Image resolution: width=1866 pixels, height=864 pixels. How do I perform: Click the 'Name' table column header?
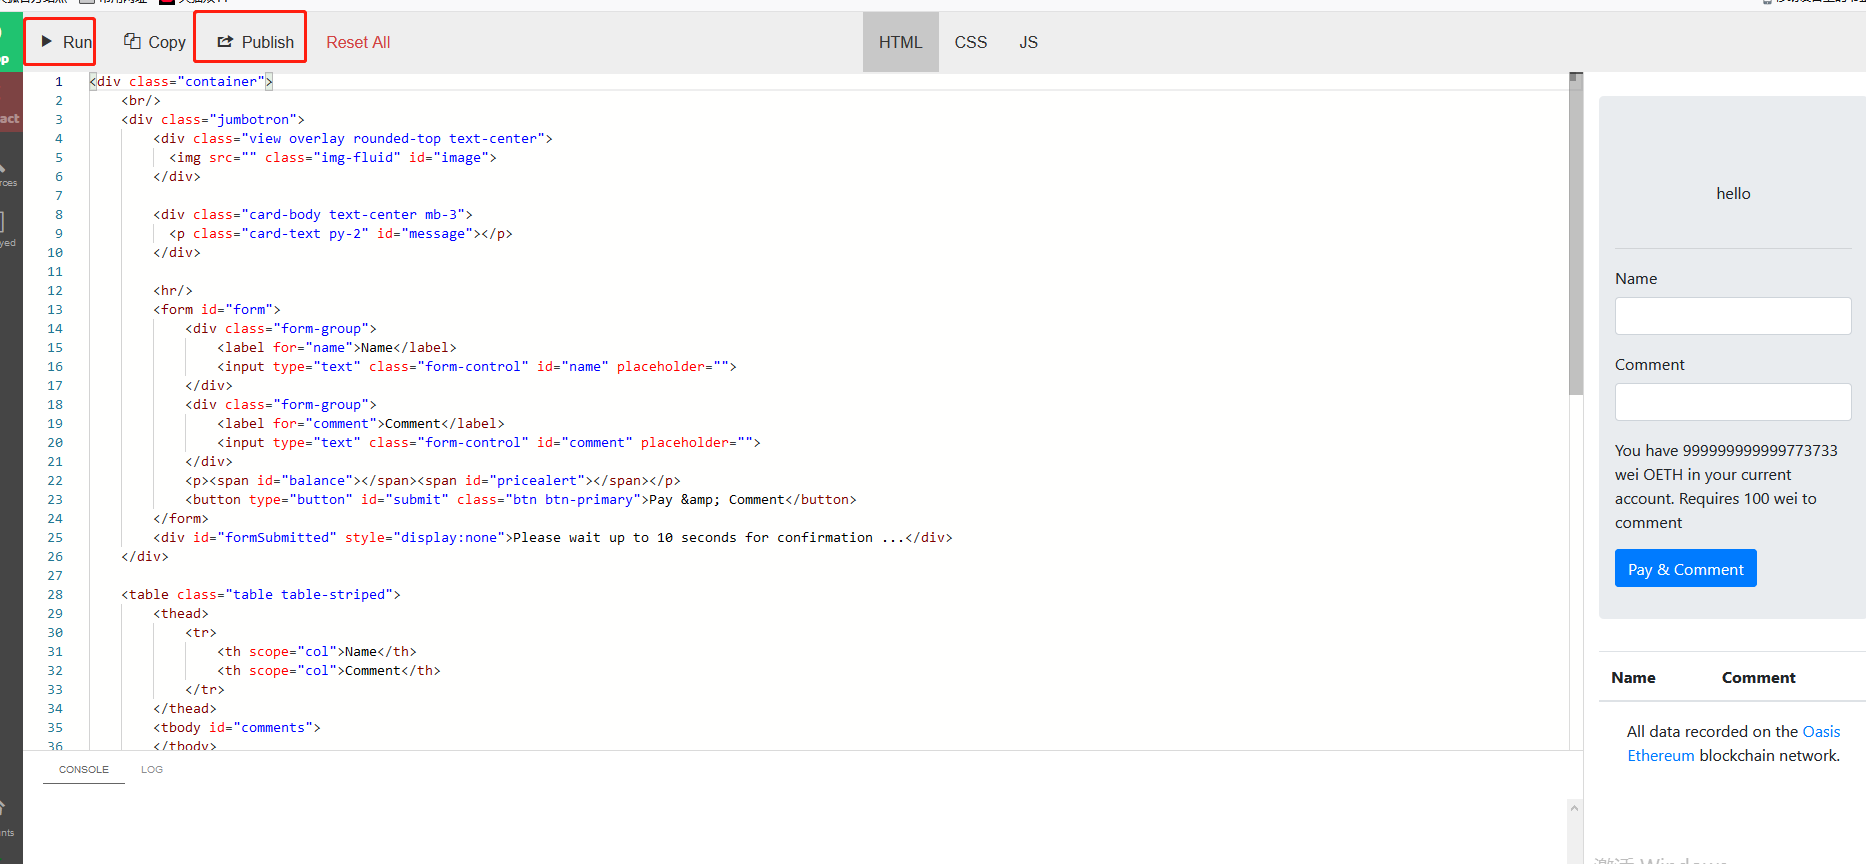(1633, 678)
